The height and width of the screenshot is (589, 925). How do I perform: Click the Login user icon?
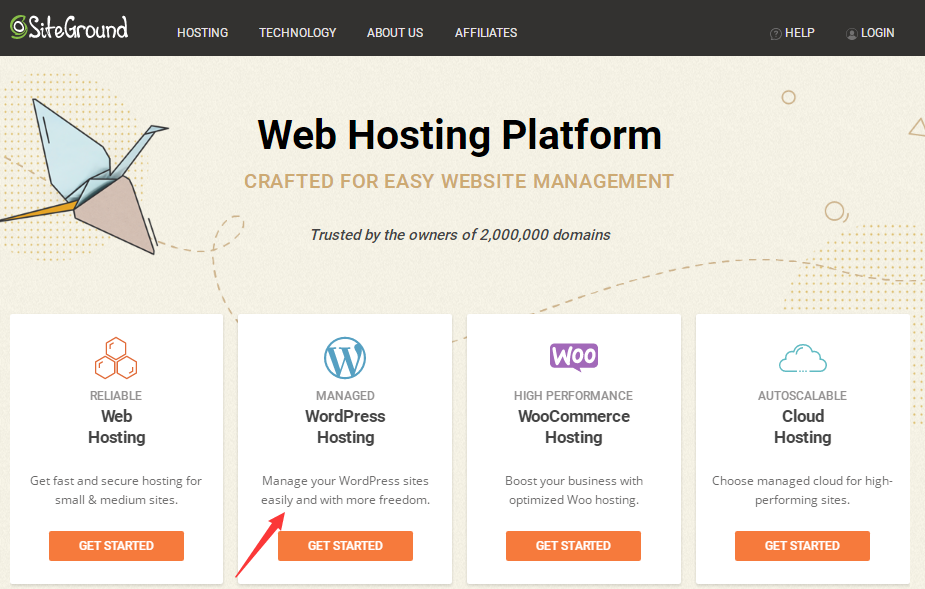tap(851, 33)
